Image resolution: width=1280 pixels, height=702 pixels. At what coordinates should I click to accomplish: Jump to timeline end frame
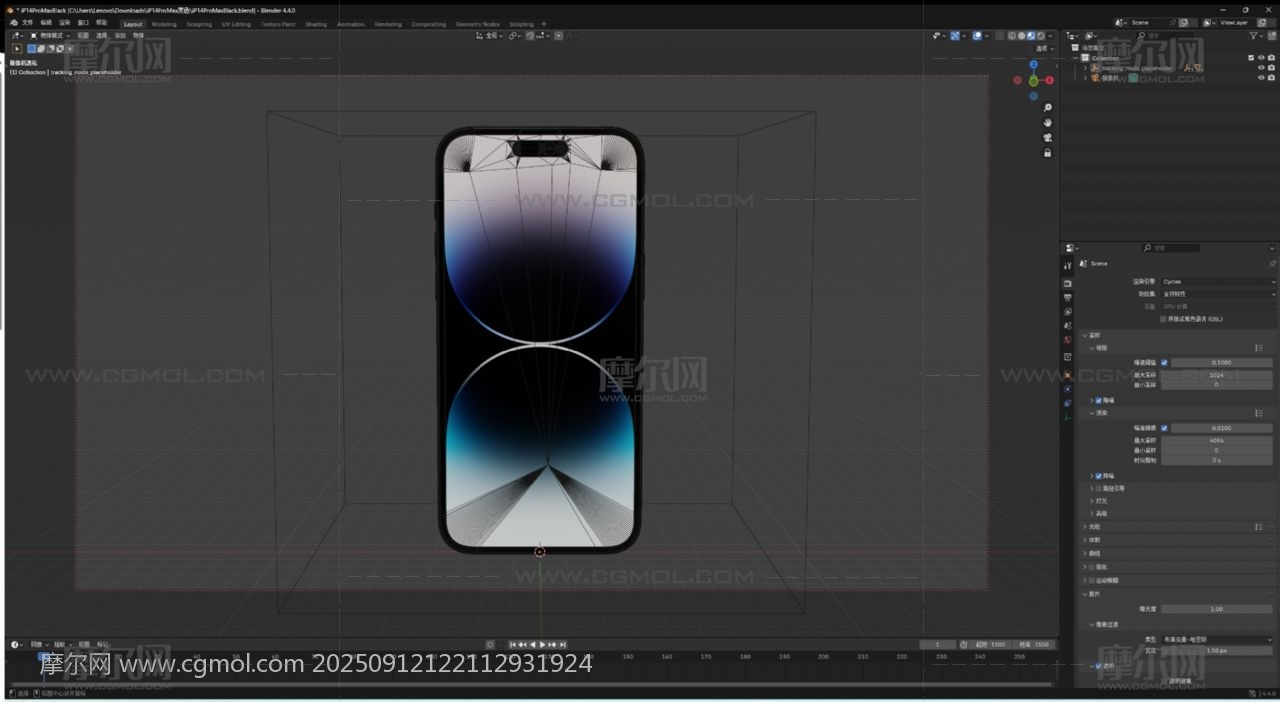click(563, 645)
